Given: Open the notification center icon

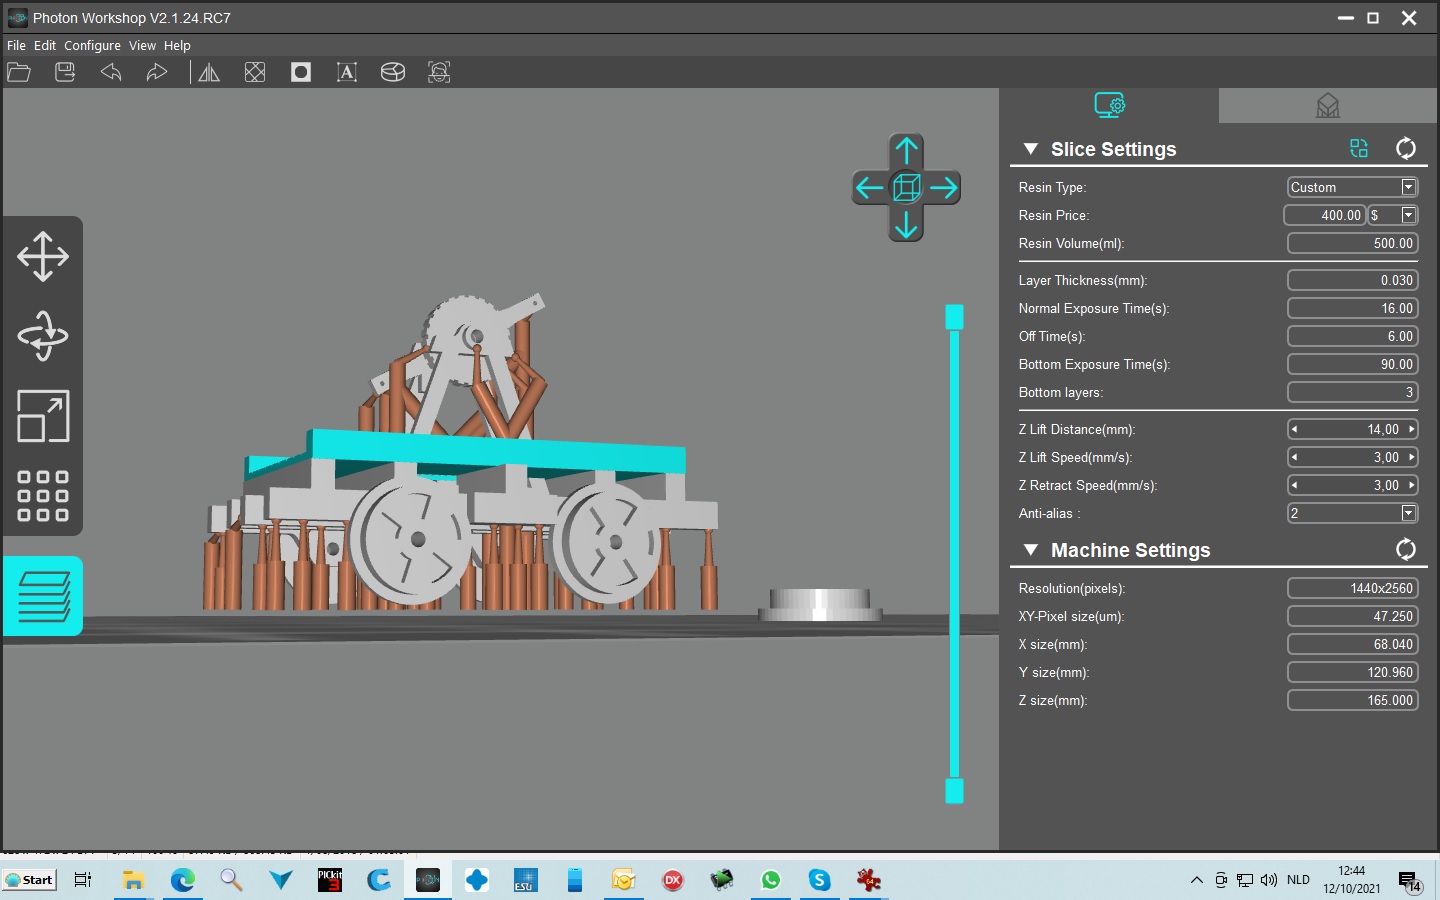Looking at the screenshot, I should tap(1410, 881).
